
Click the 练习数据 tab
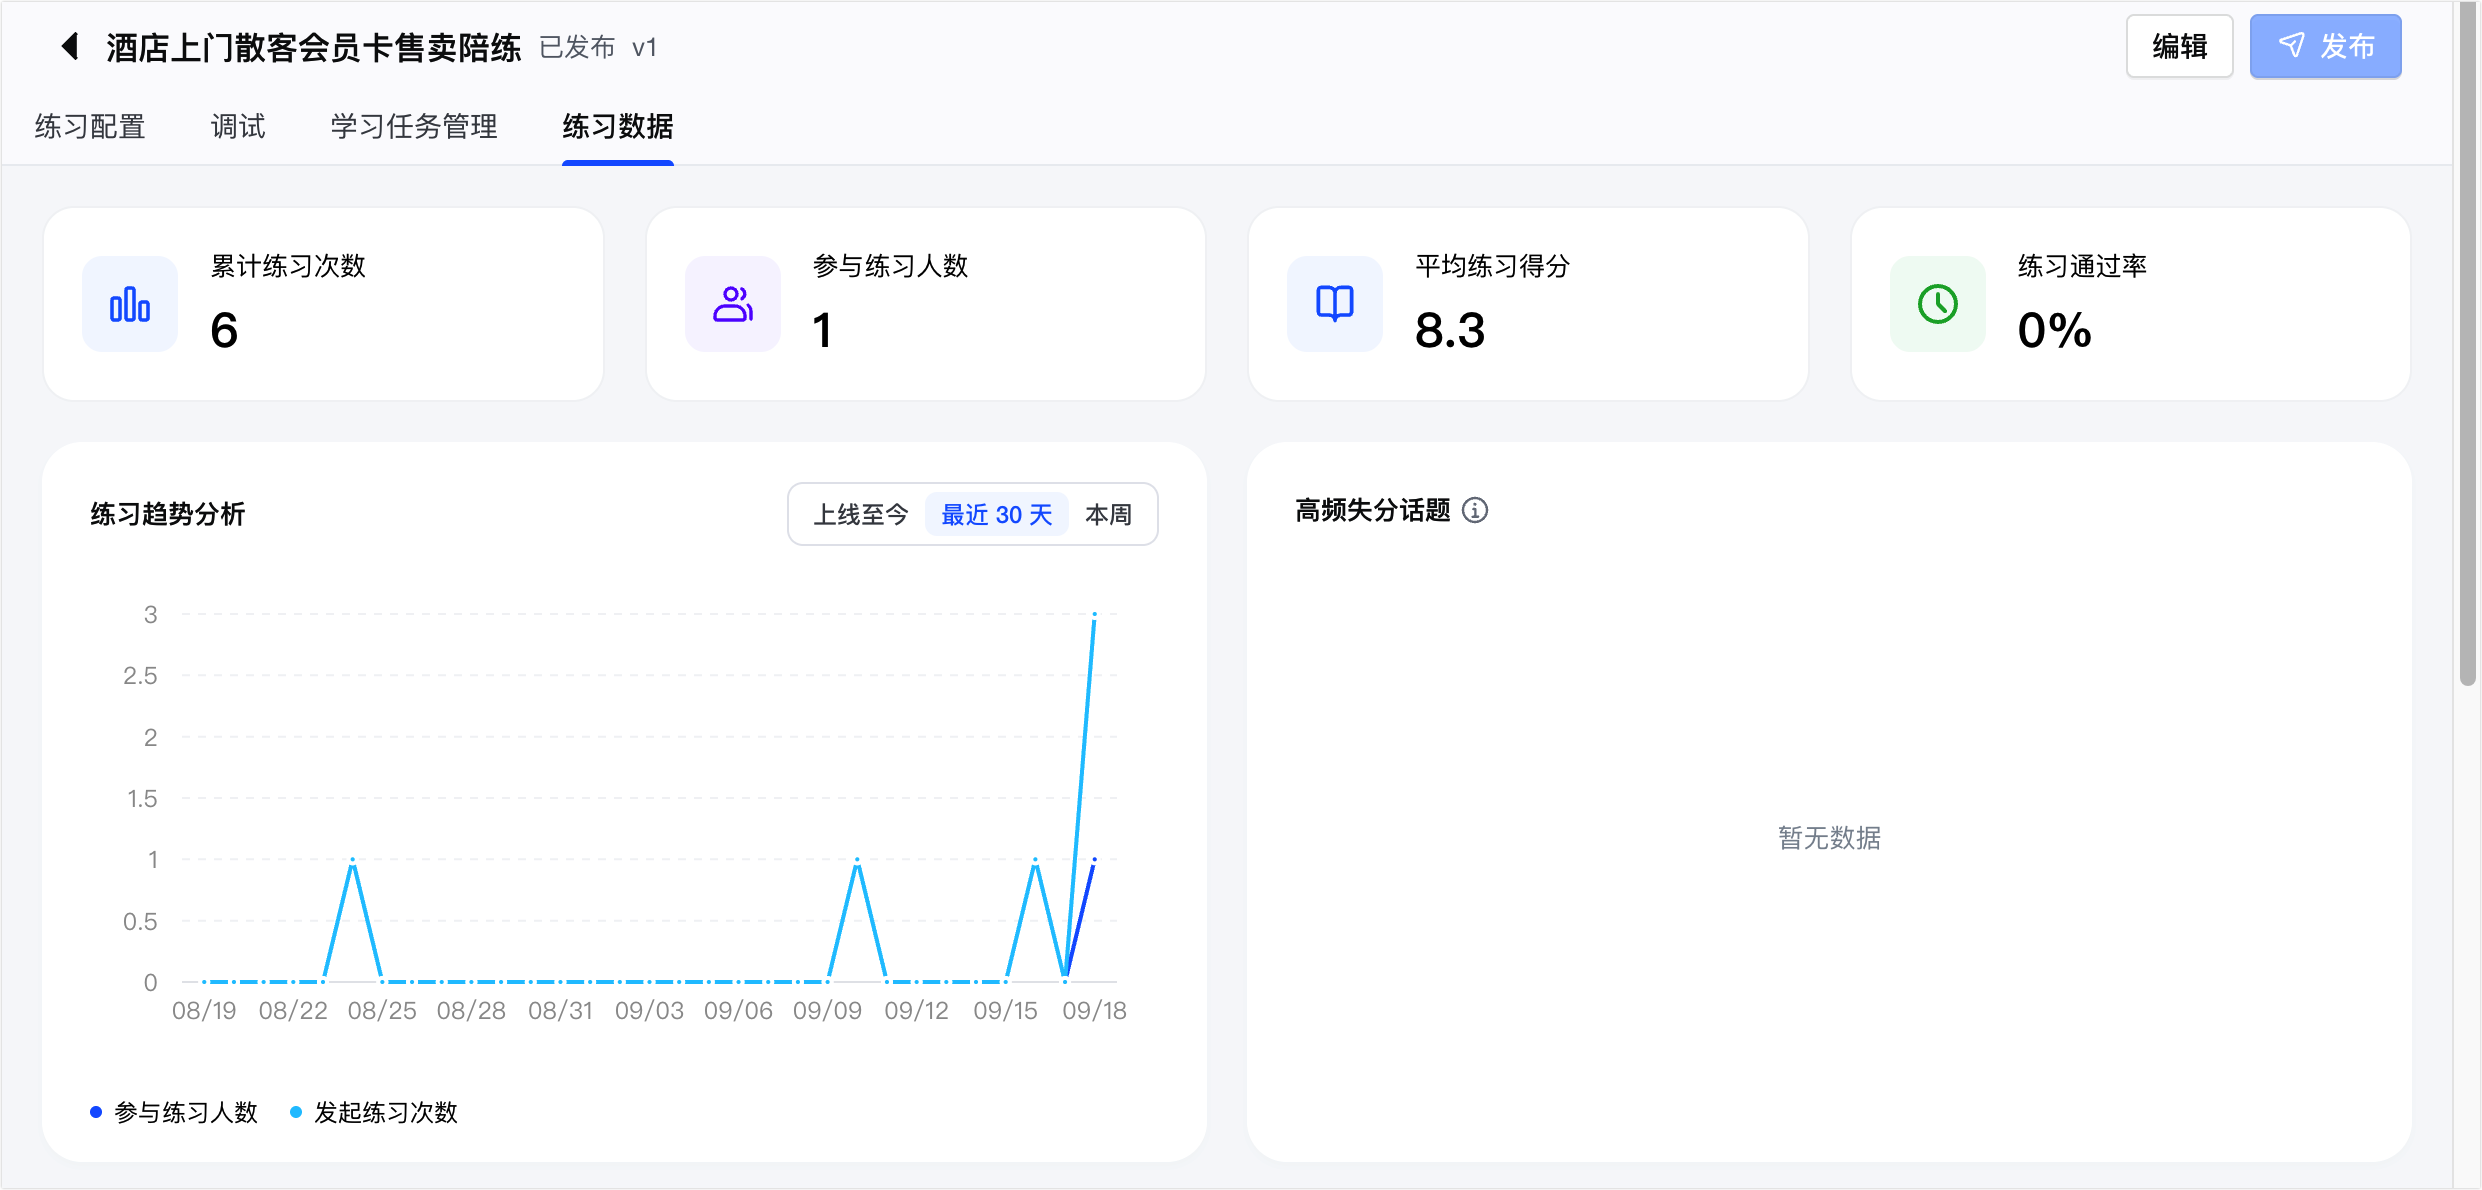618,127
